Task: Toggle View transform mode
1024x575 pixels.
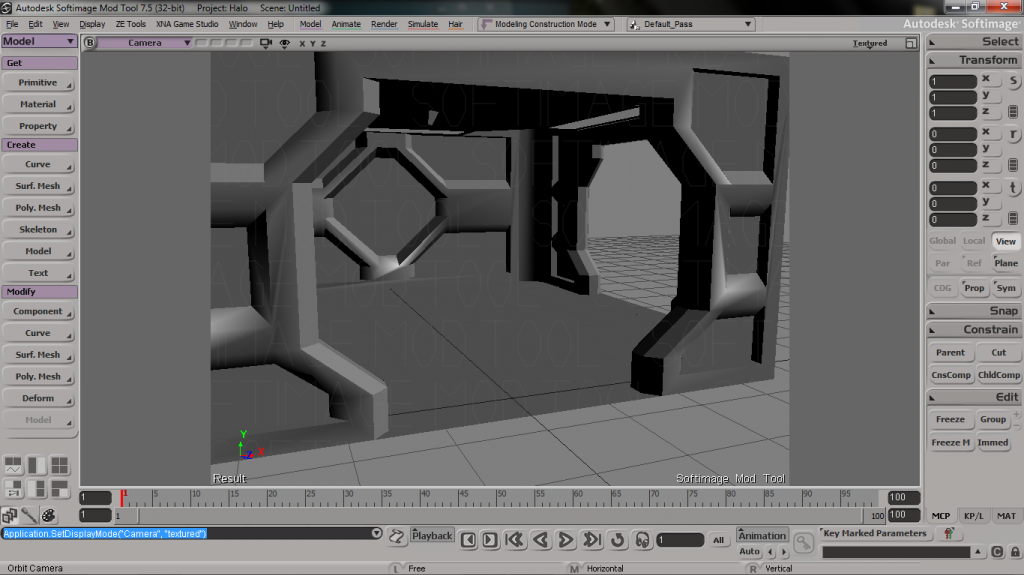Action: (1006, 241)
